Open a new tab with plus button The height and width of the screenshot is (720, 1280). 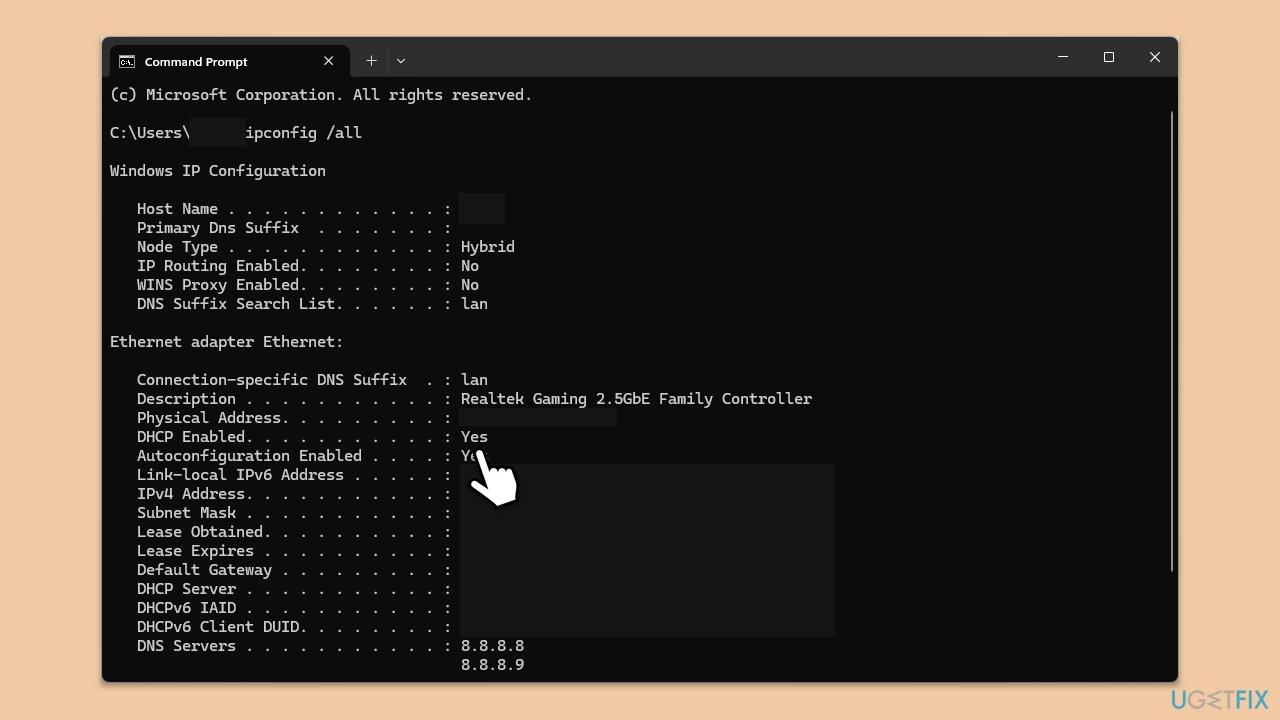coord(371,61)
